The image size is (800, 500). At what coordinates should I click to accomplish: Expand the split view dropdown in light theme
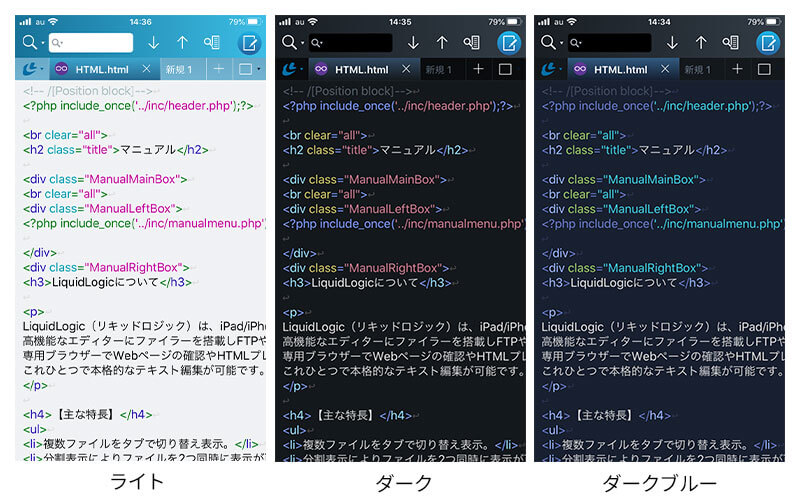pyautogui.click(x=258, y=70)
